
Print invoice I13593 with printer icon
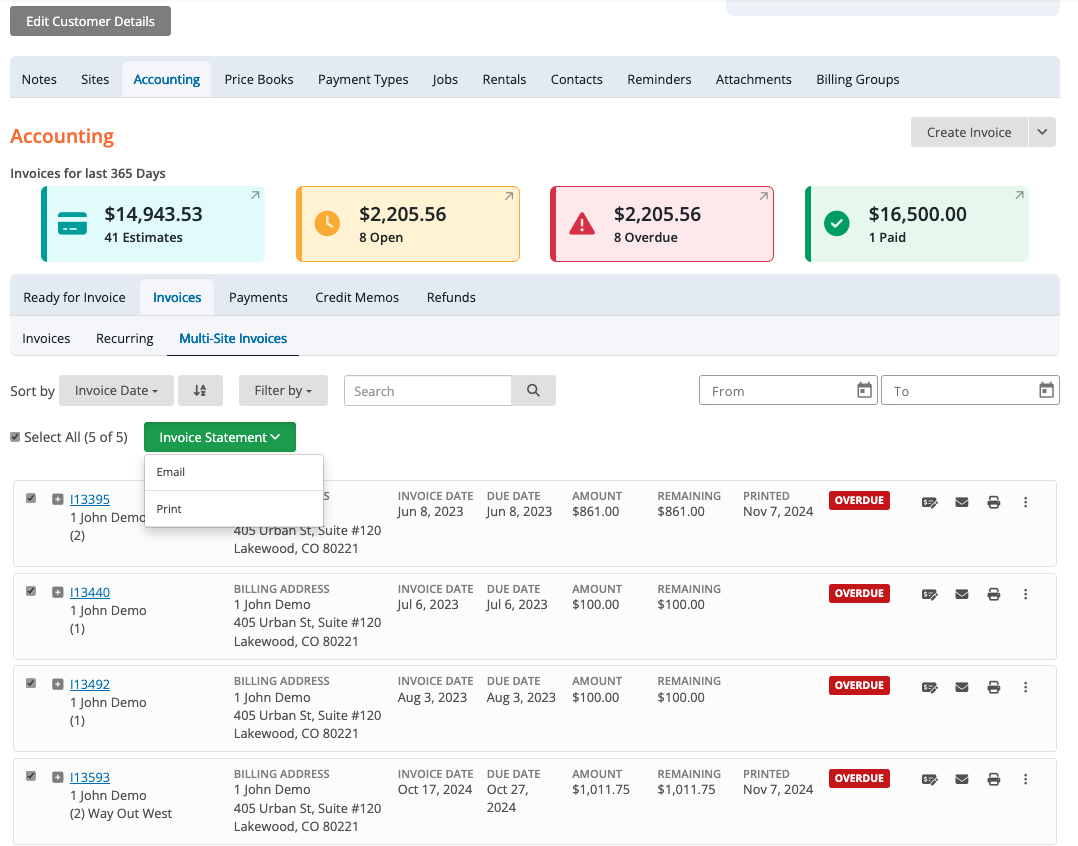993,779
